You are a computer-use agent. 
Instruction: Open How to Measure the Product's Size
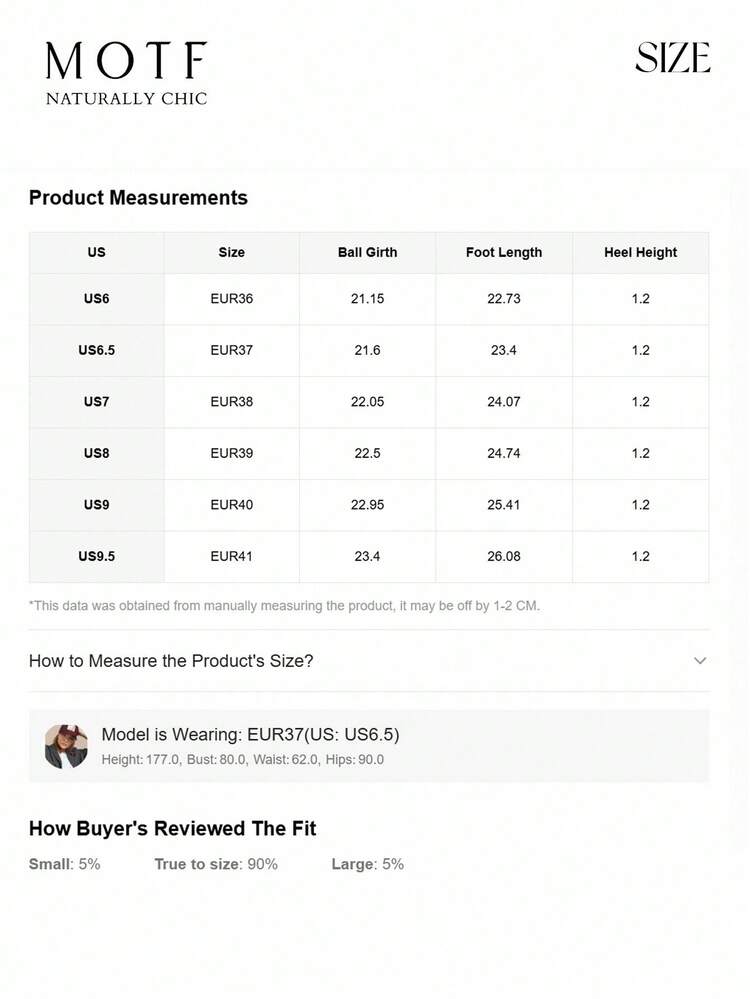coord(171,661)
